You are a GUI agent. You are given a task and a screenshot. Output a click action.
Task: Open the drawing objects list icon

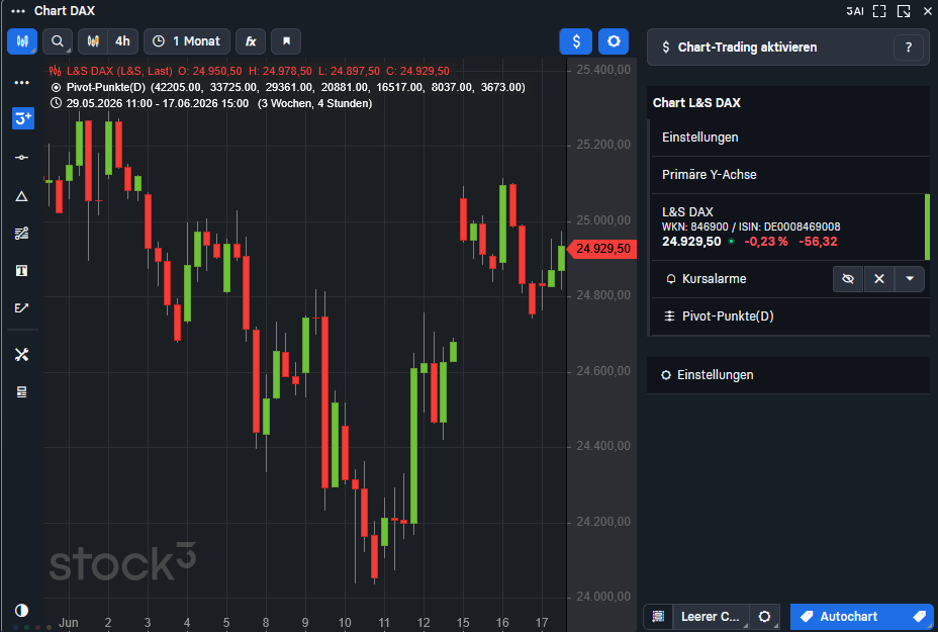[x=22, y=392]
